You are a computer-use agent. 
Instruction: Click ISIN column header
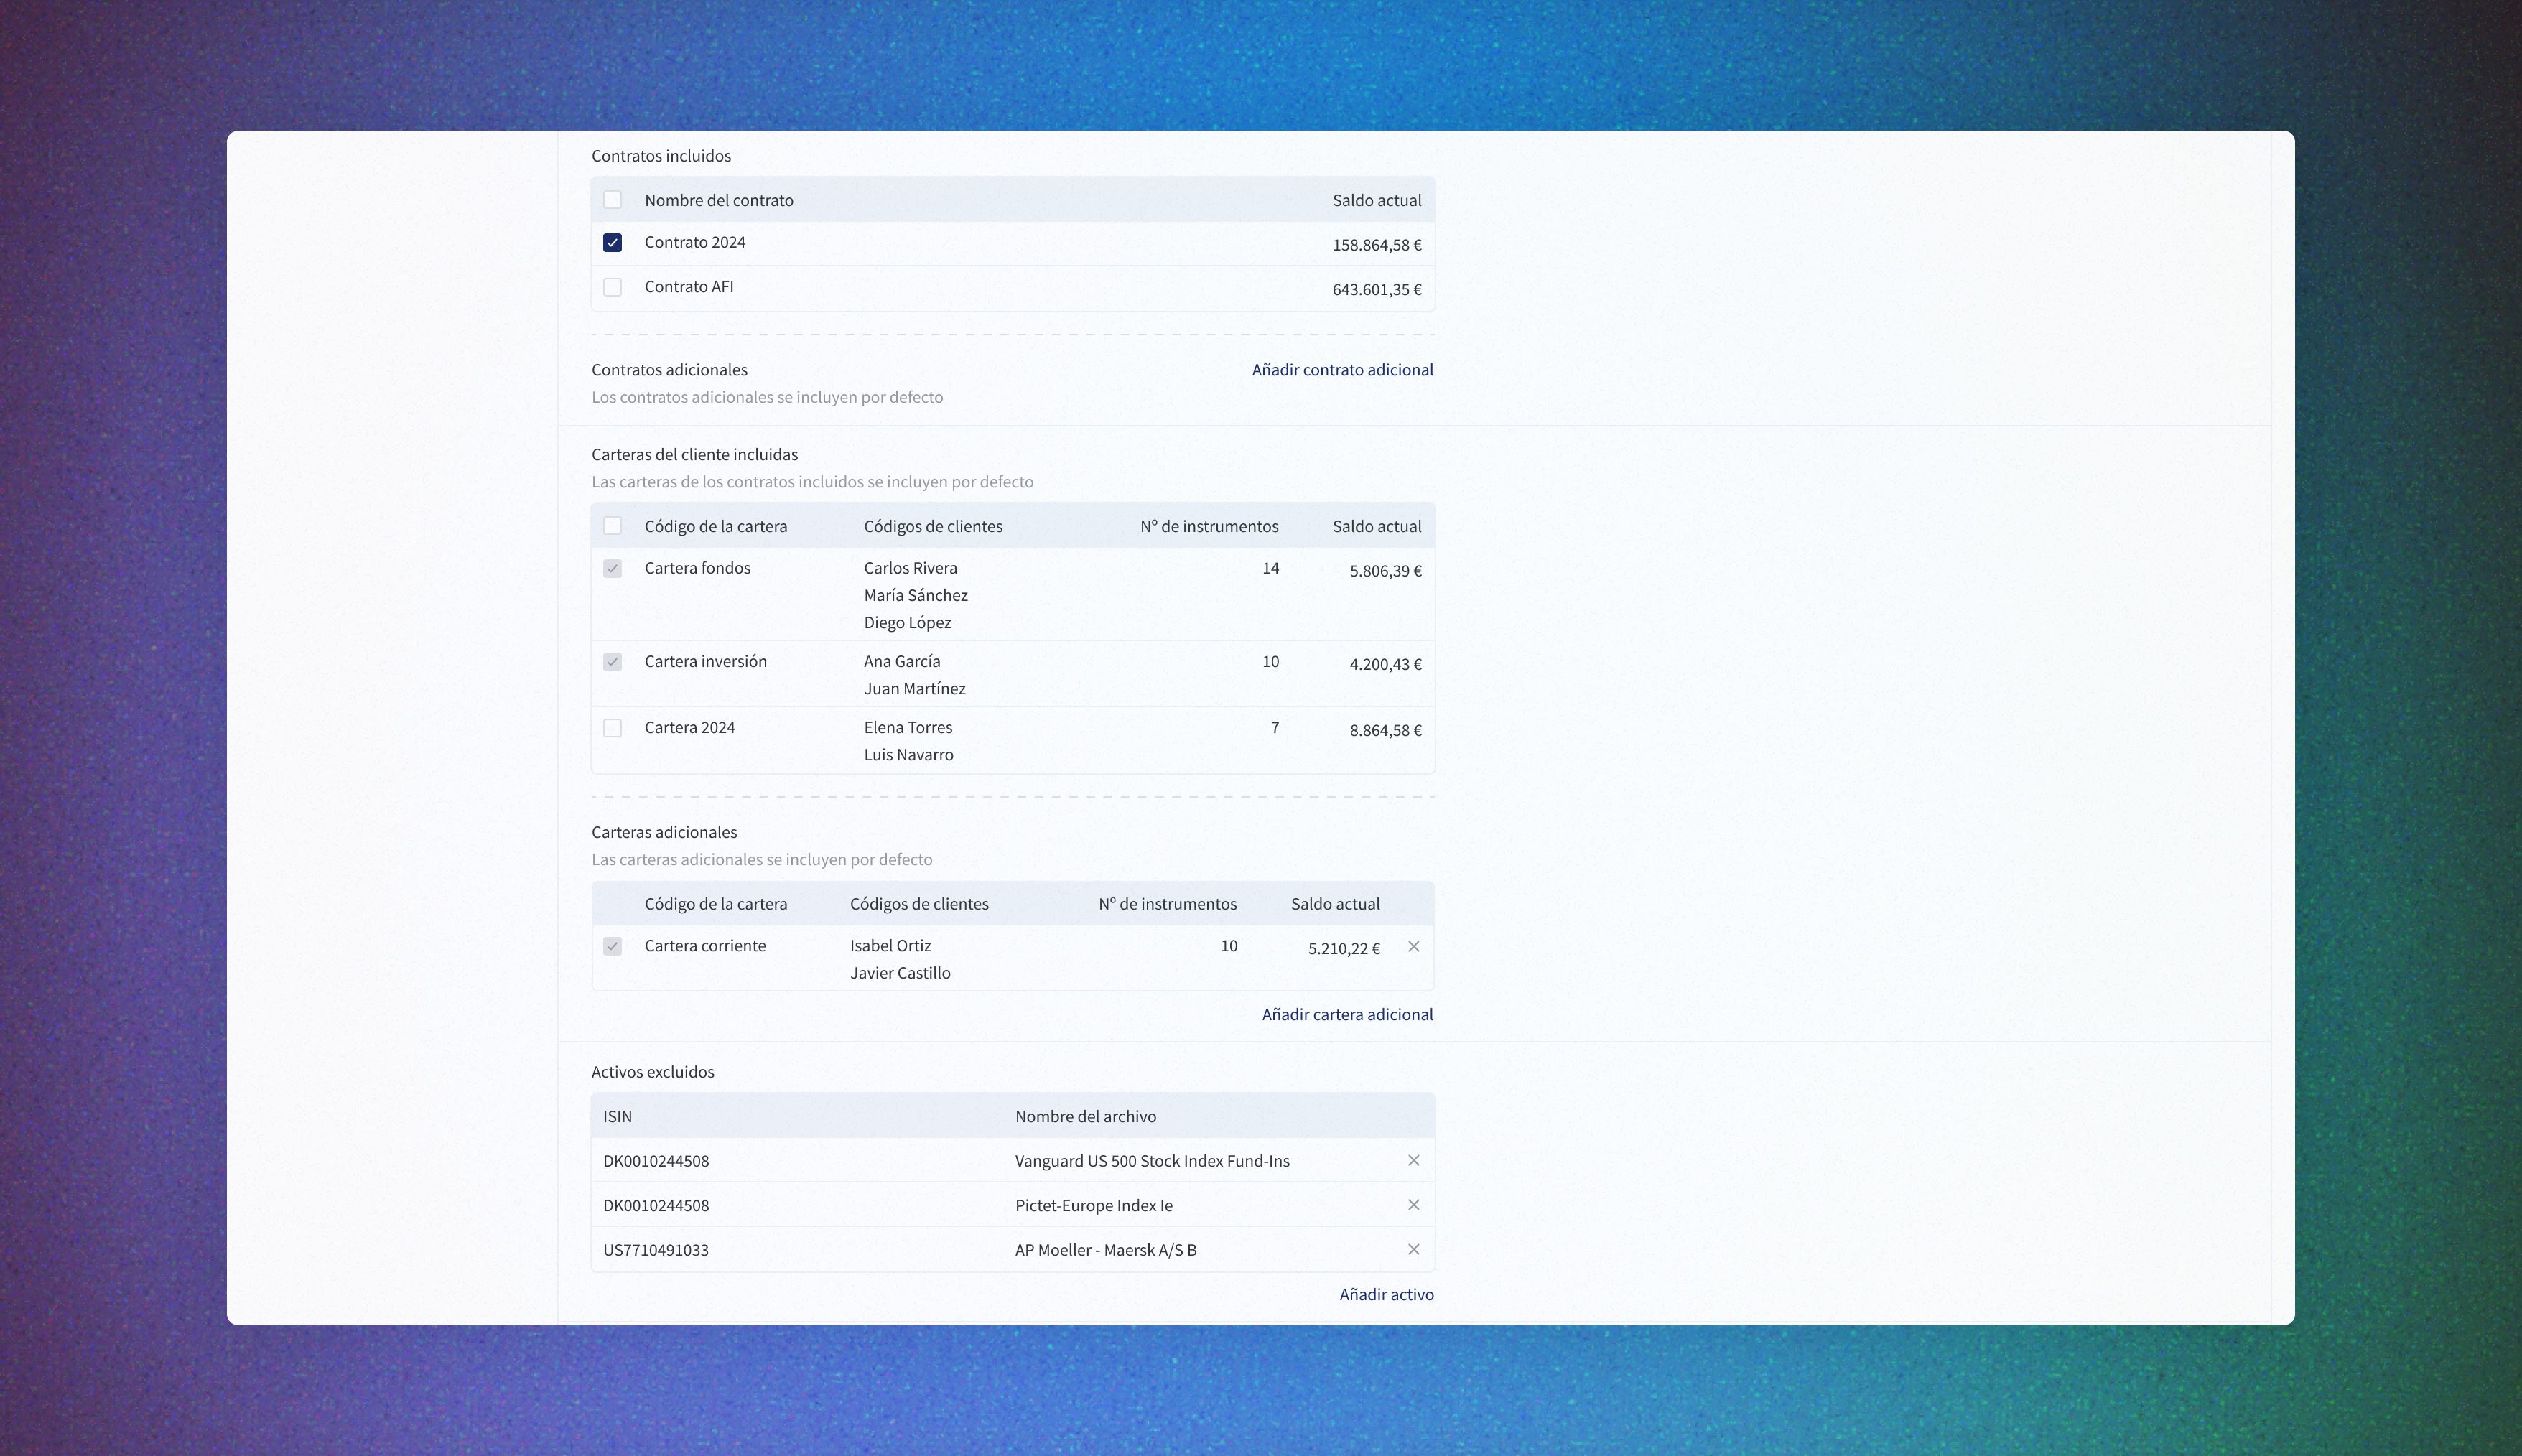(617, 1116)
